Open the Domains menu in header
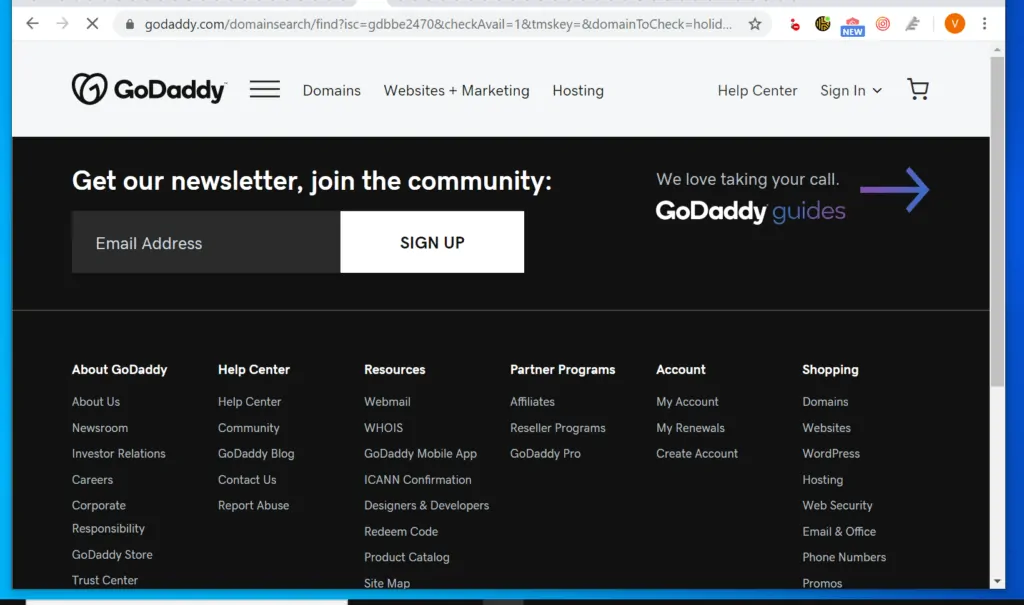The image size is (1024, 605). 331,91
